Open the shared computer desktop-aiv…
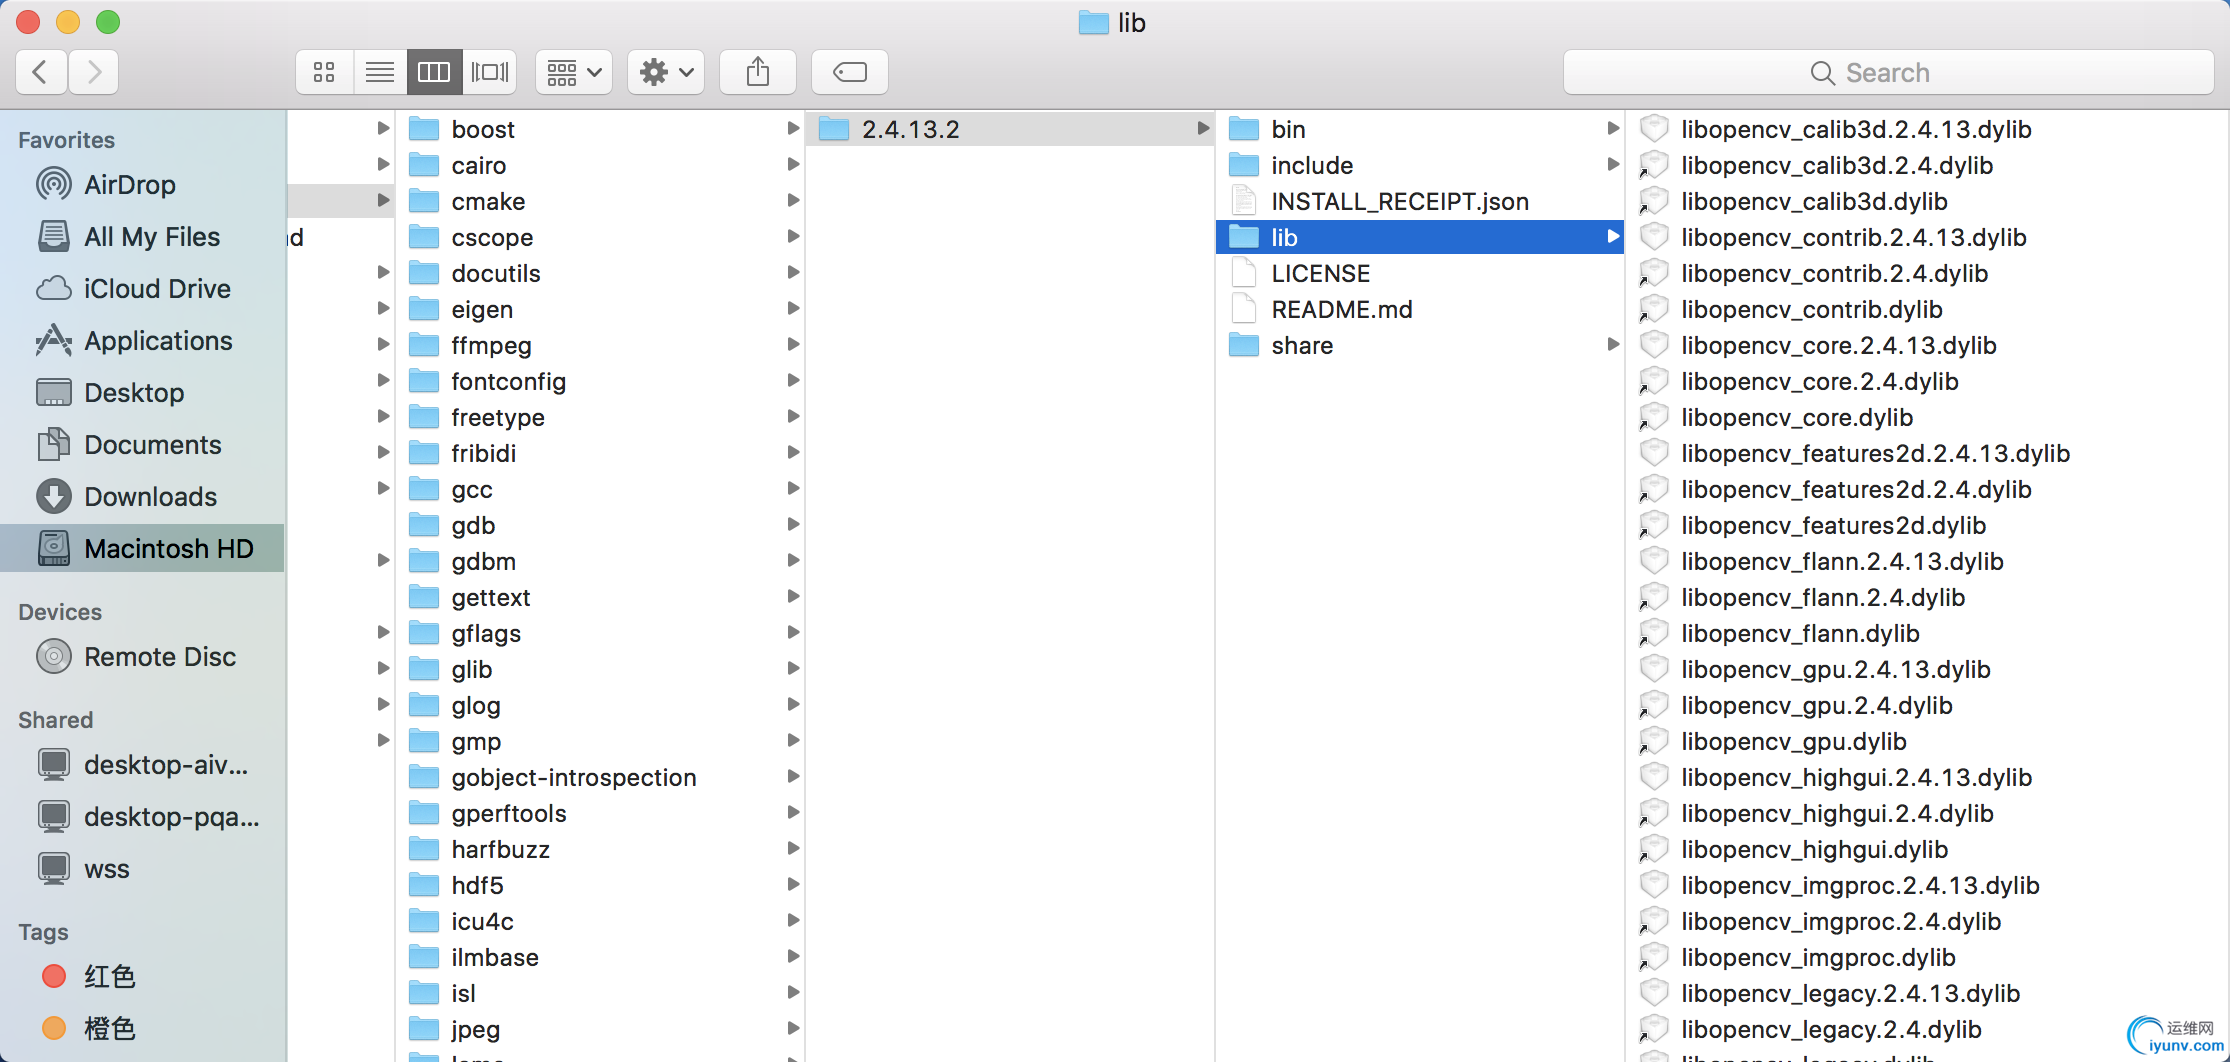 [142, 765]
